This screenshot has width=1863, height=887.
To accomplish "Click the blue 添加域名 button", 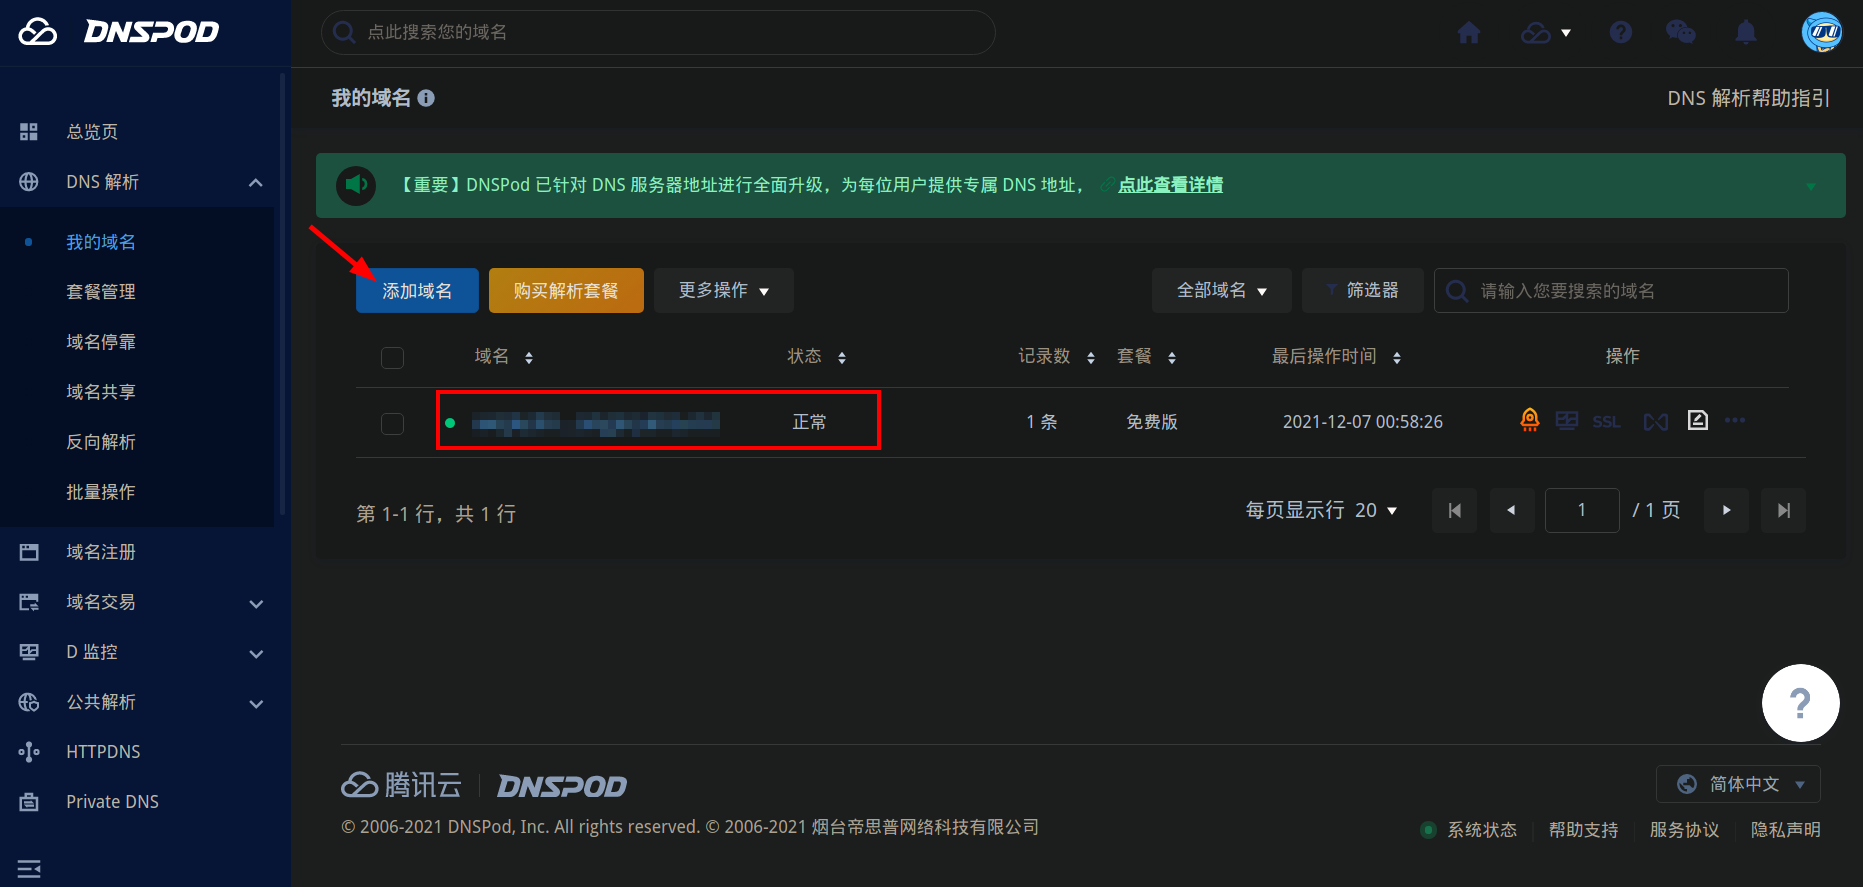I will (x=417, y=291).
